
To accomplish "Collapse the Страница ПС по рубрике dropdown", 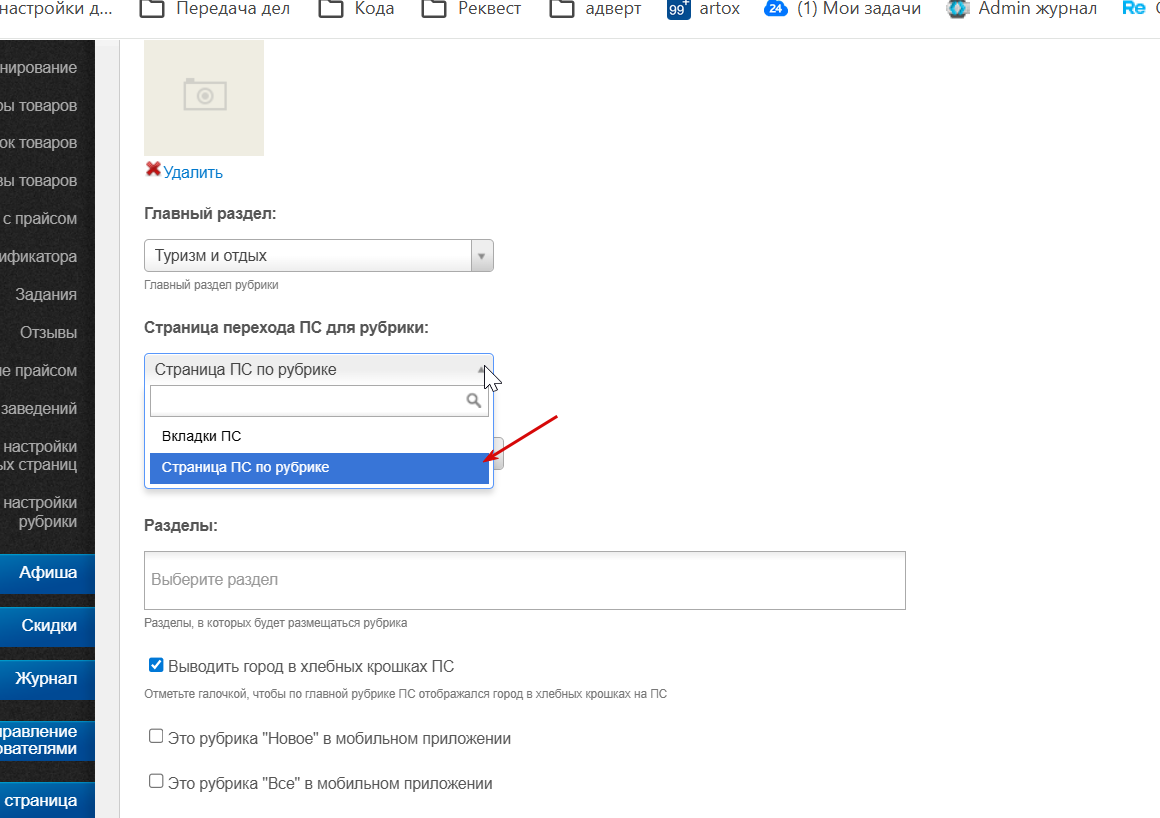I will pos(319,369).
